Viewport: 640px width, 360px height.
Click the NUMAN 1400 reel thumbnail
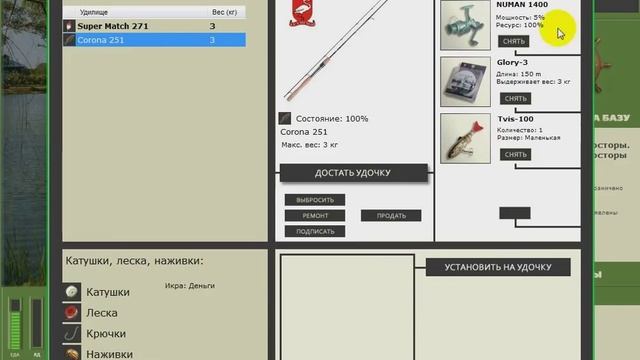(x=465, y=25)
